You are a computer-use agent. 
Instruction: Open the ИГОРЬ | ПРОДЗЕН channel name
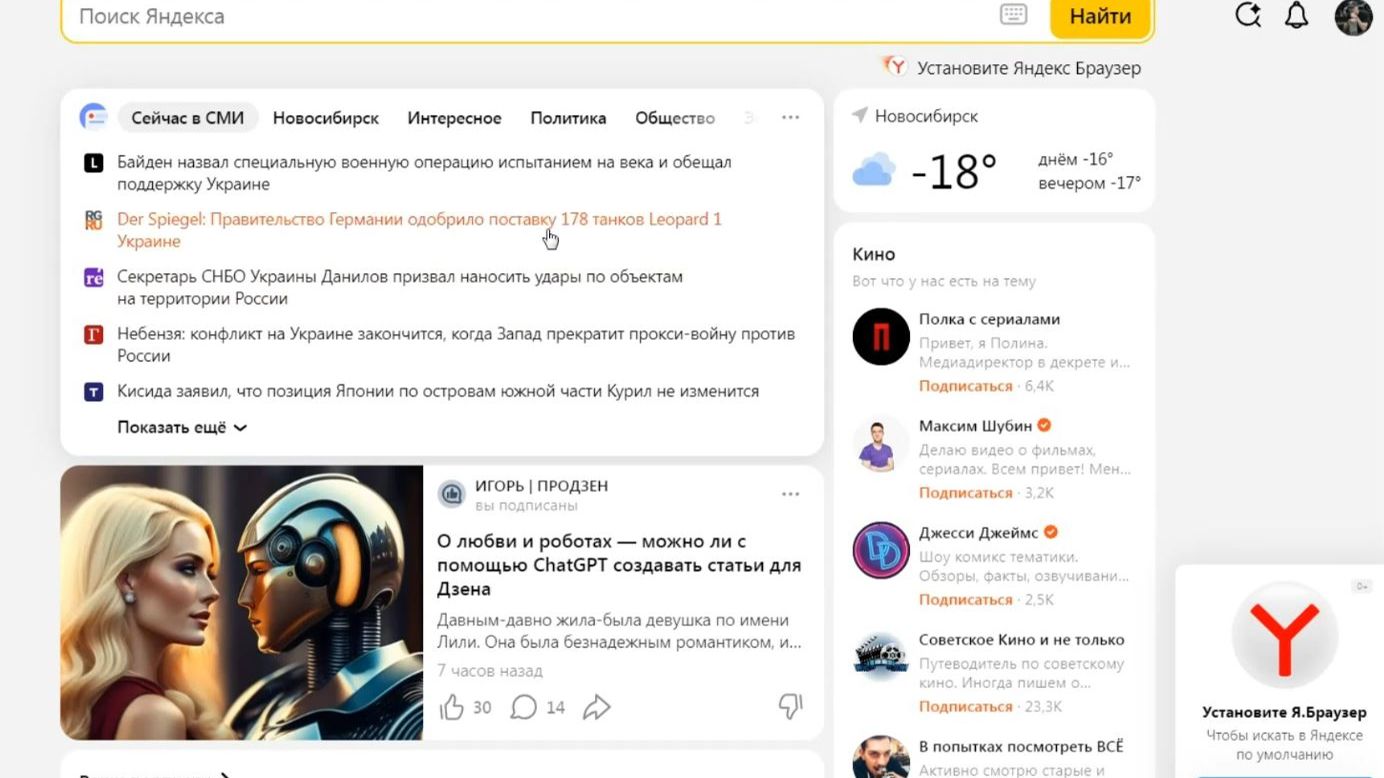click(x=541, y=486)
